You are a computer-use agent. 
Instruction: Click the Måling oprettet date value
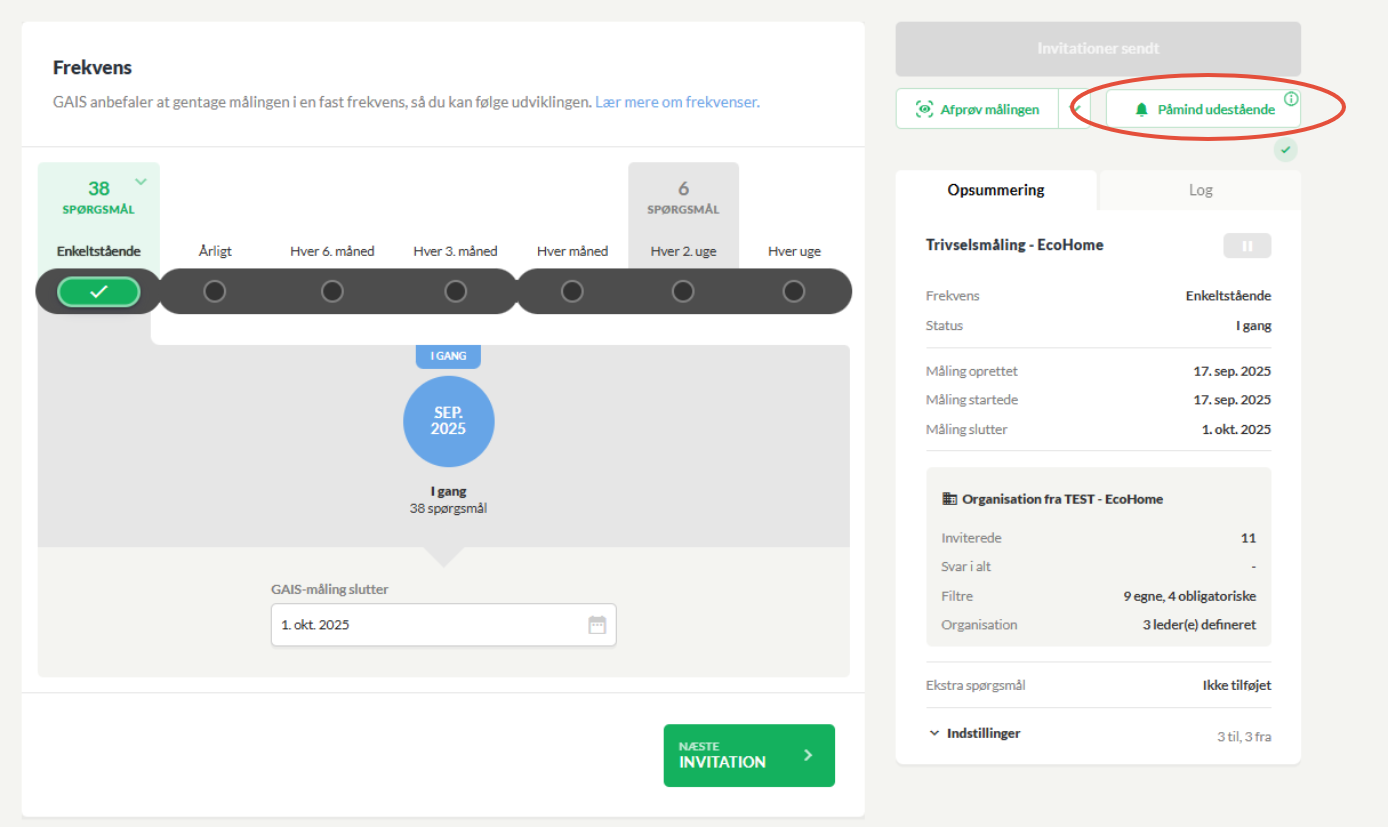point(1232,371)
